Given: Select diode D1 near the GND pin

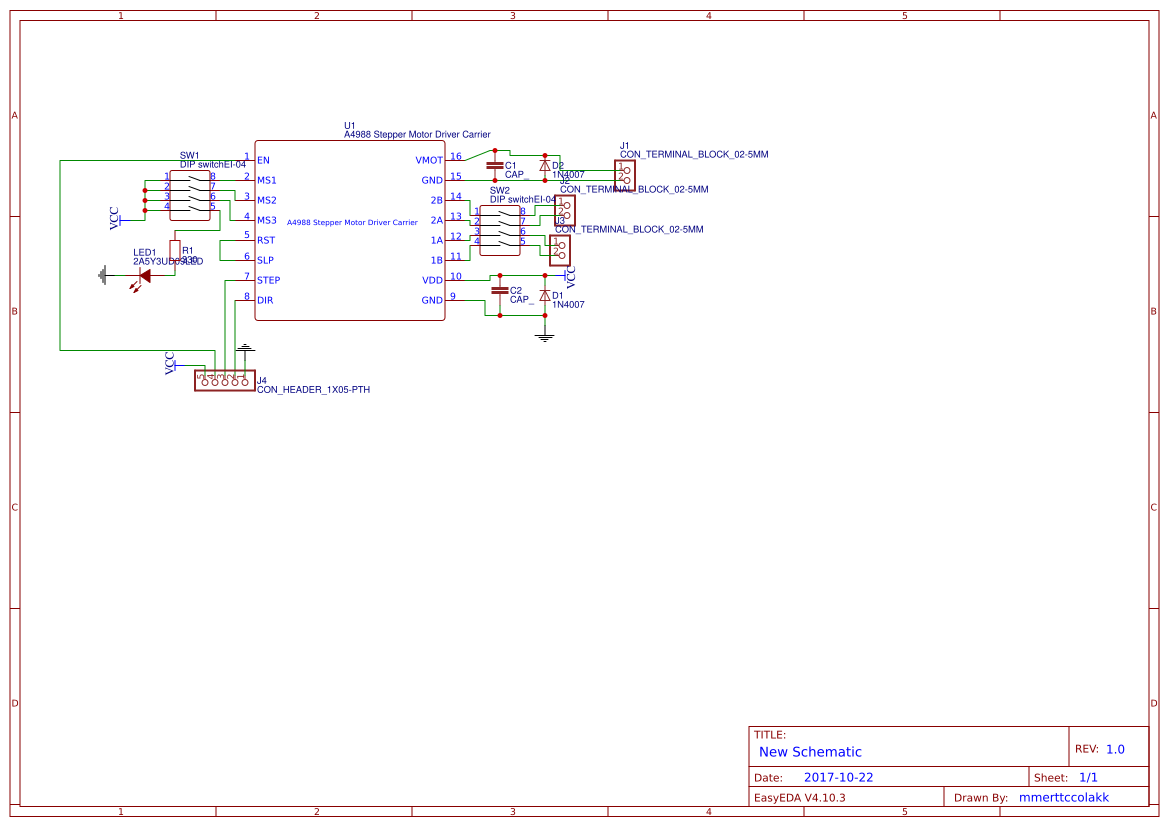Looking at the screenshot, I should [545, 295].
